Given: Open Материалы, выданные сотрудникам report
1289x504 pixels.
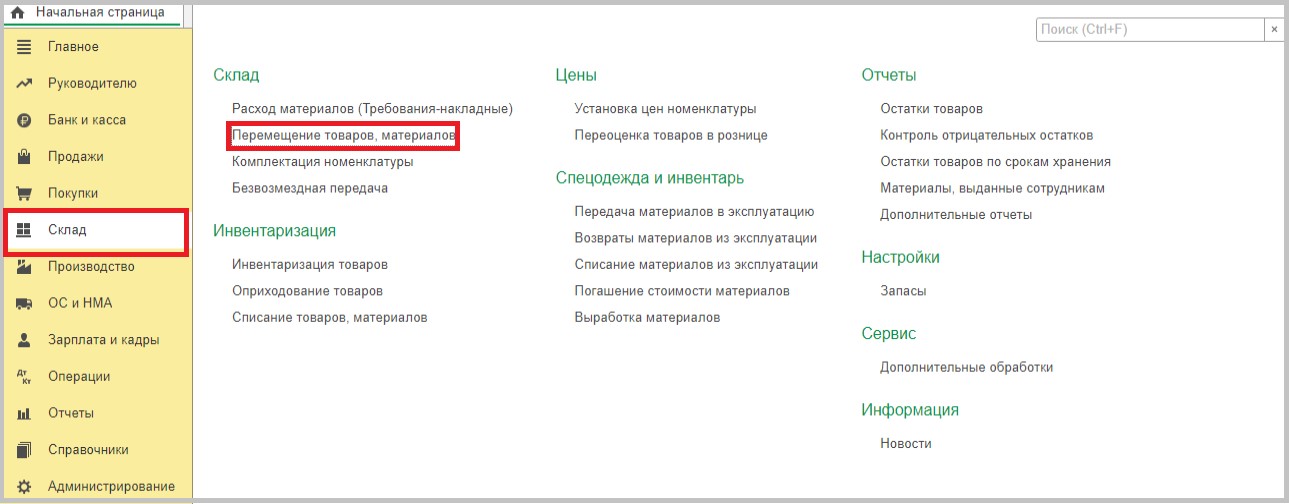Looking at the screenshot, I should [x=992, y=188].
